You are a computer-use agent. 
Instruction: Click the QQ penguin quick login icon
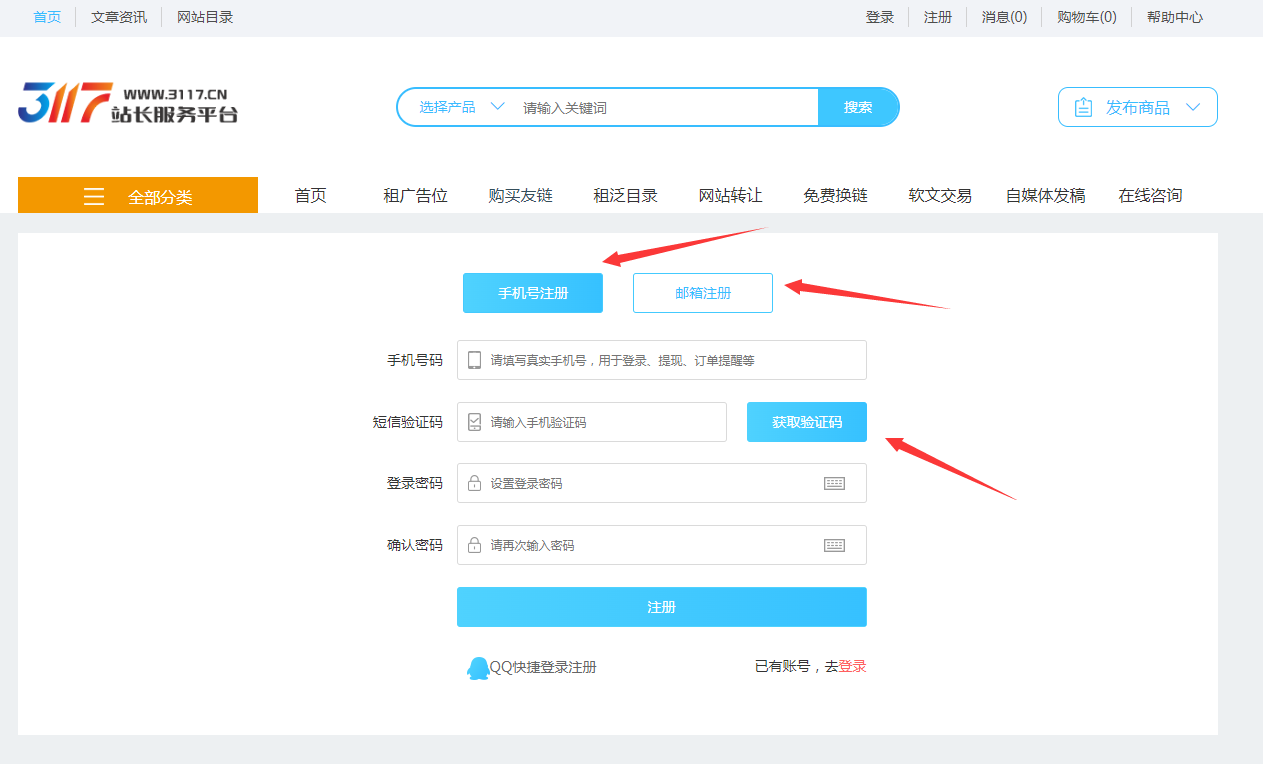[478, 668]
